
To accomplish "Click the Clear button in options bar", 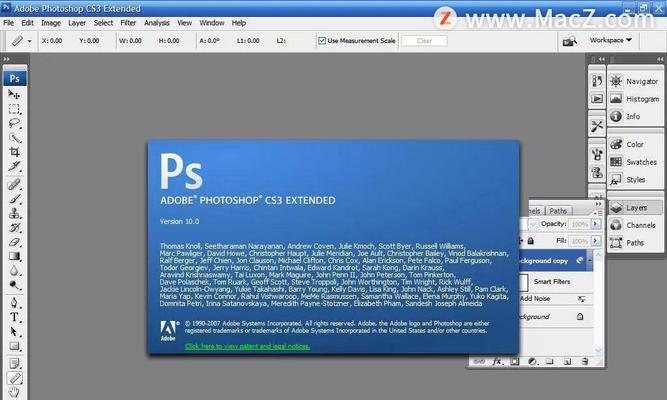I will pos(424,41).
